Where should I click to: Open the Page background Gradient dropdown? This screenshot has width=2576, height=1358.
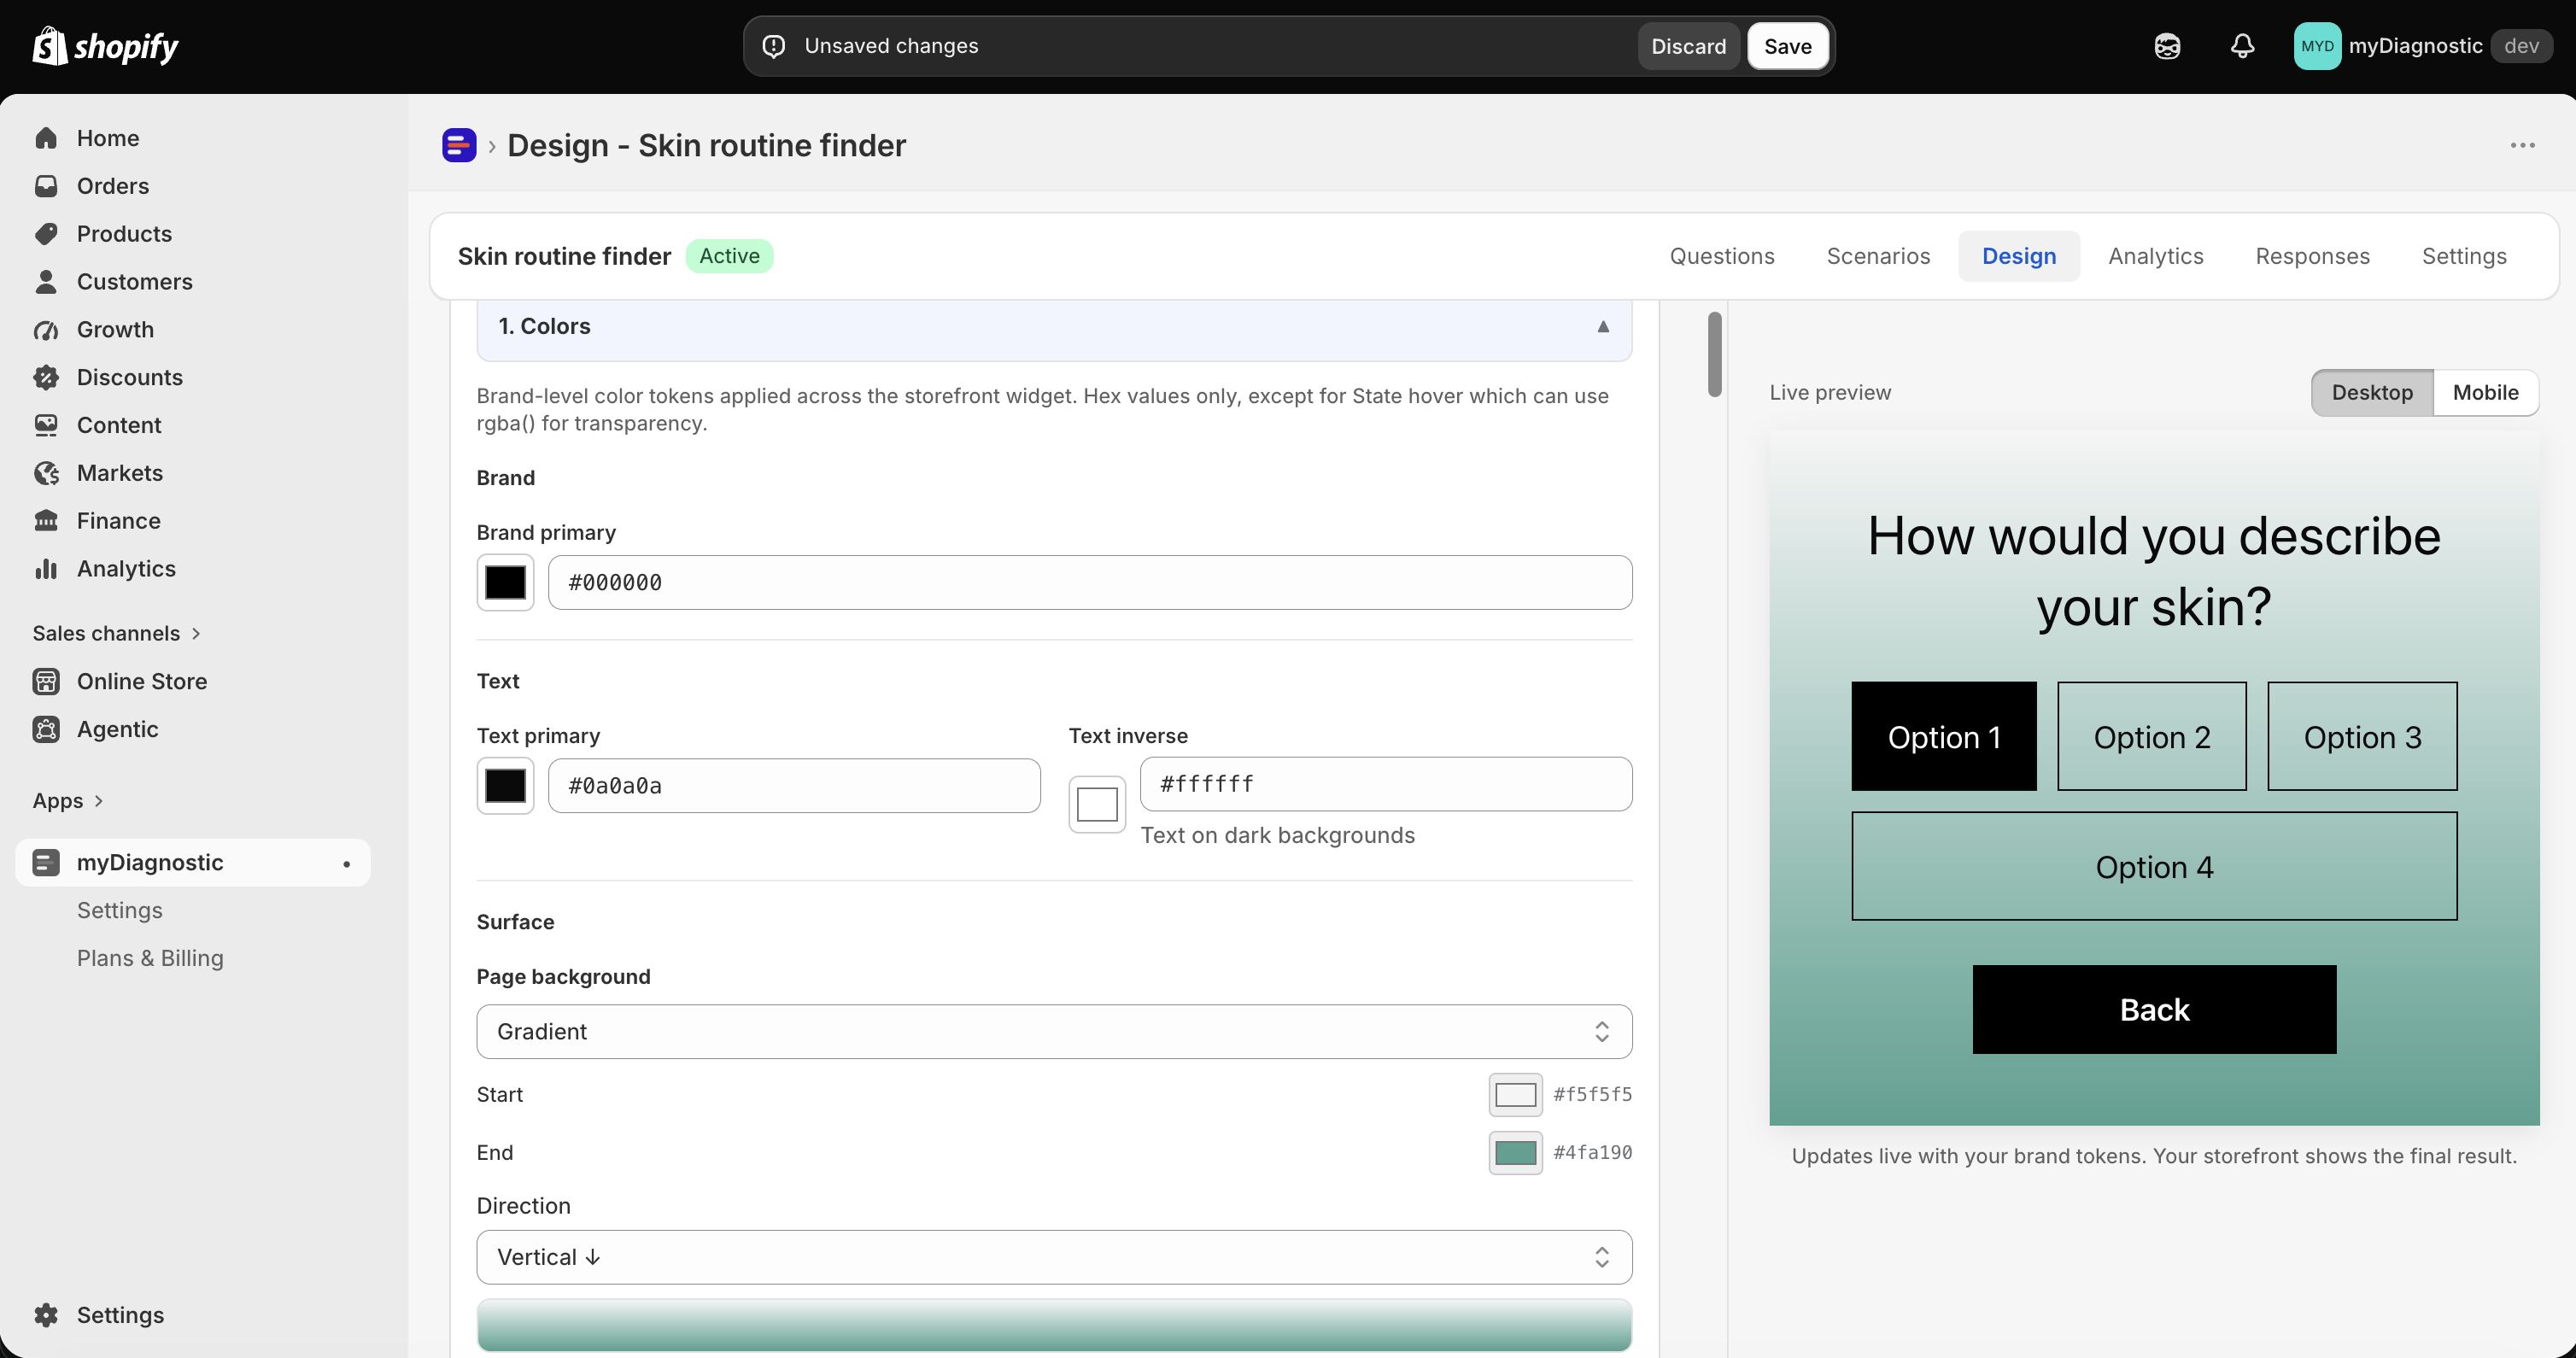coord(1054,1031)
